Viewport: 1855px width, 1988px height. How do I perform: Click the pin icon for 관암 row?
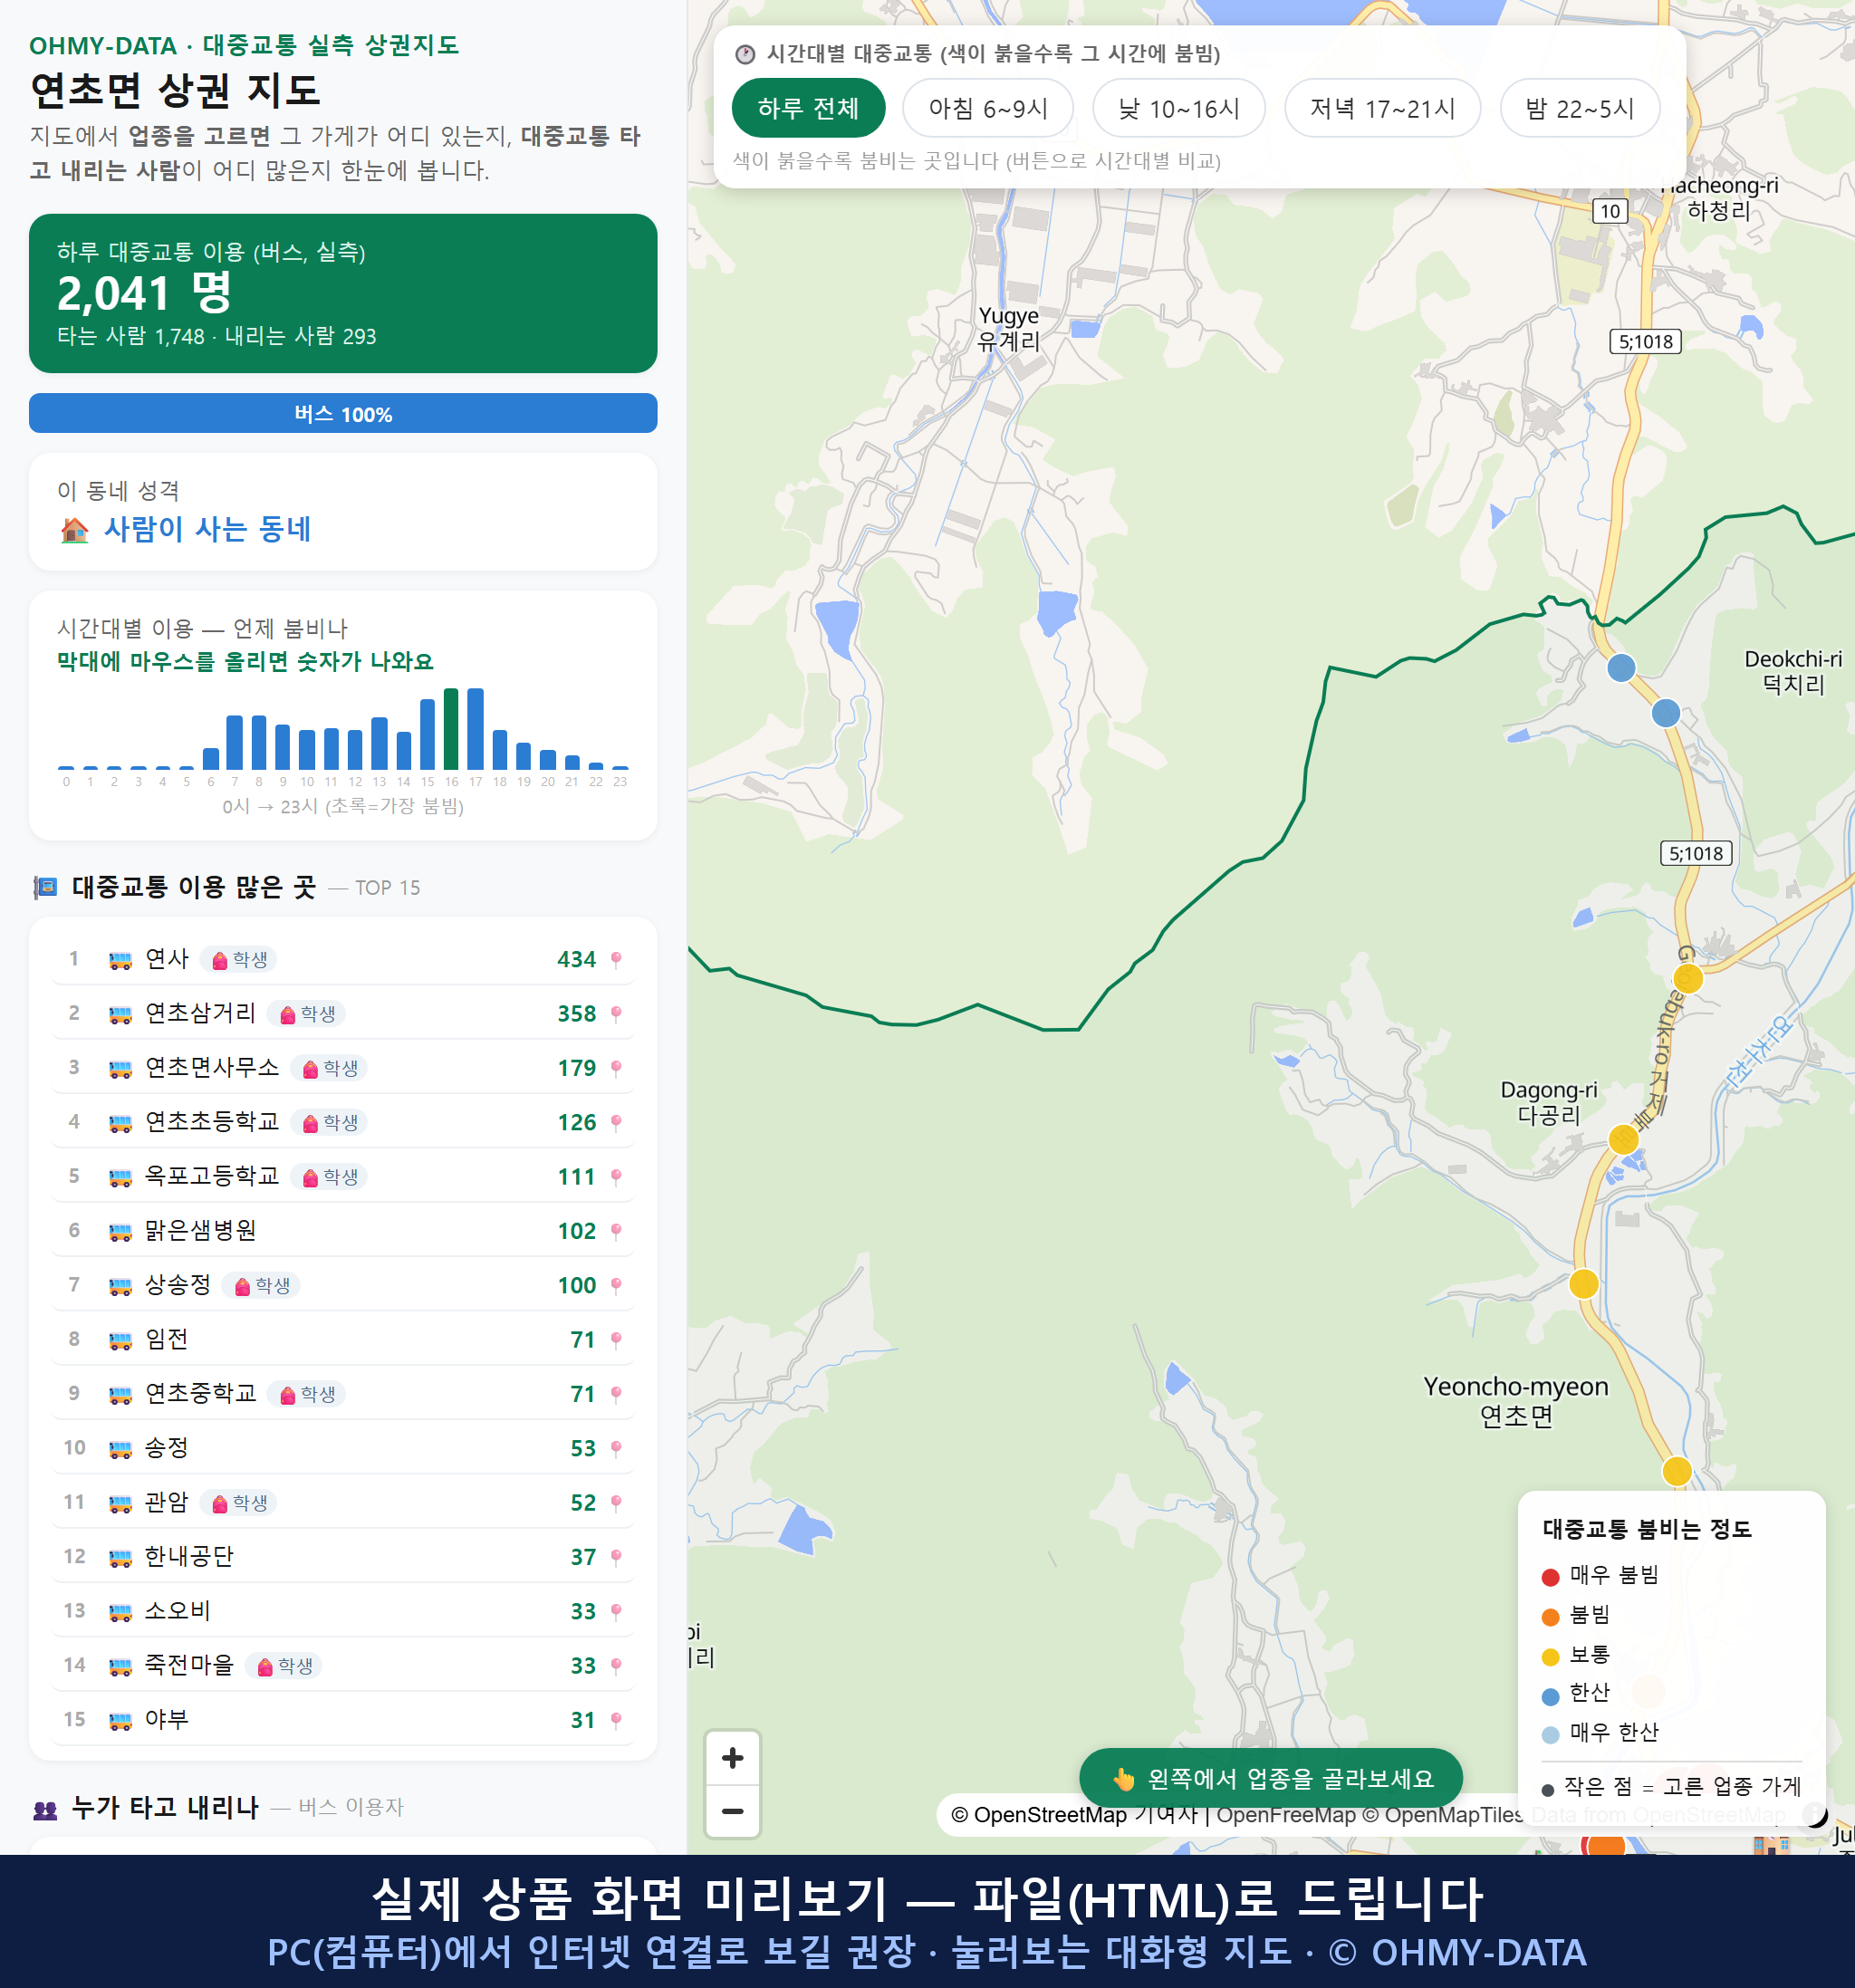[x=616, y=1503]
